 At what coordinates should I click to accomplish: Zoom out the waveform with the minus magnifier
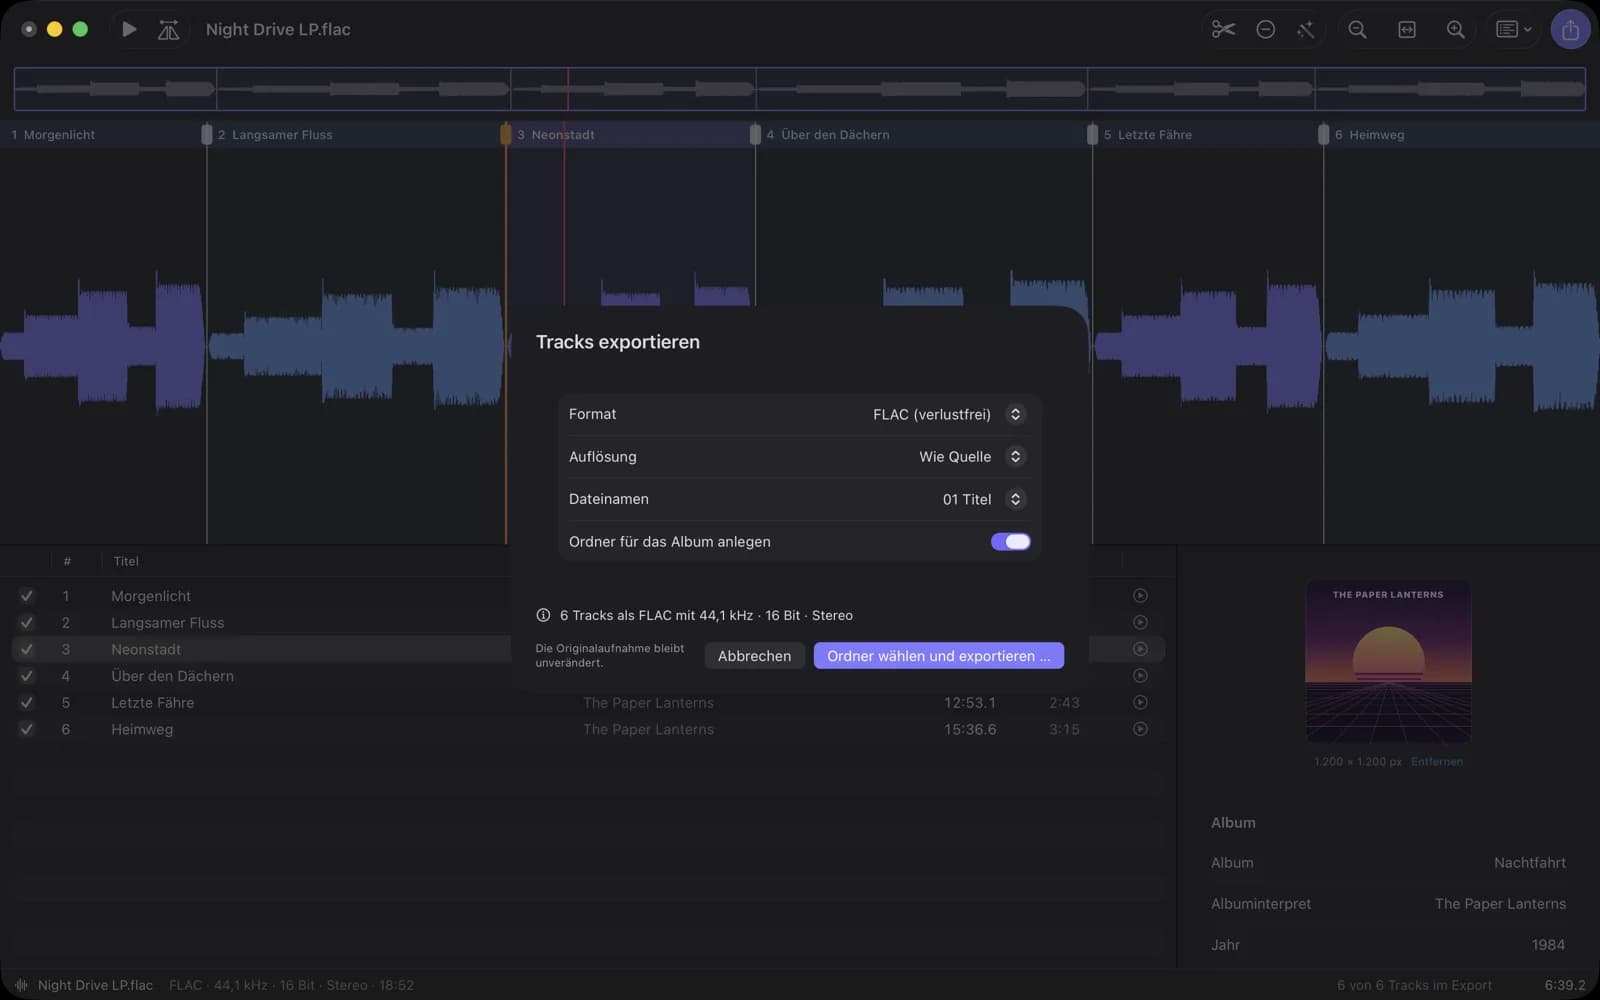pyautogui.click(x=1357, y=30)
